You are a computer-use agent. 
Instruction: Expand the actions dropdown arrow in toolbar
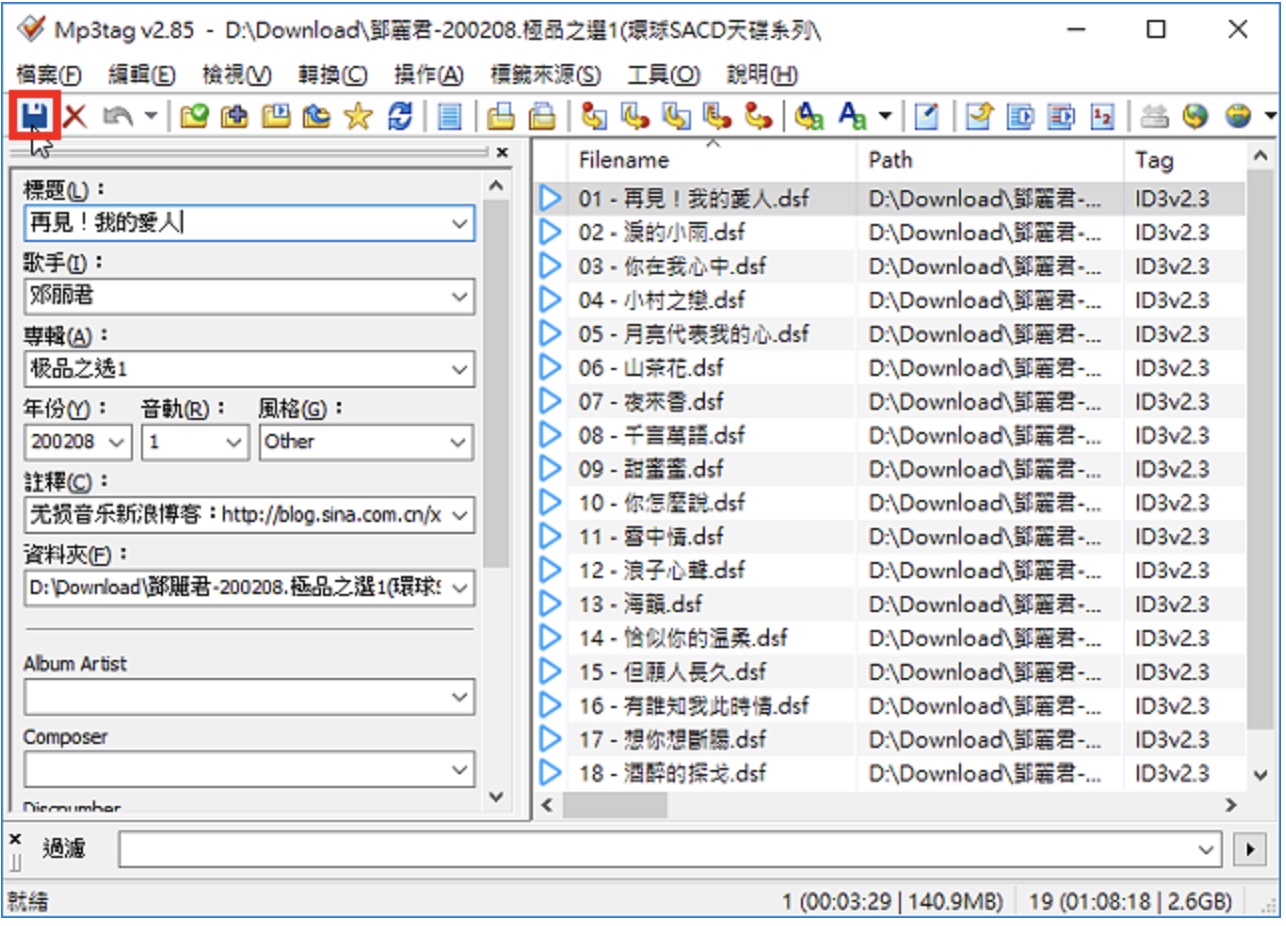[884, 116]
